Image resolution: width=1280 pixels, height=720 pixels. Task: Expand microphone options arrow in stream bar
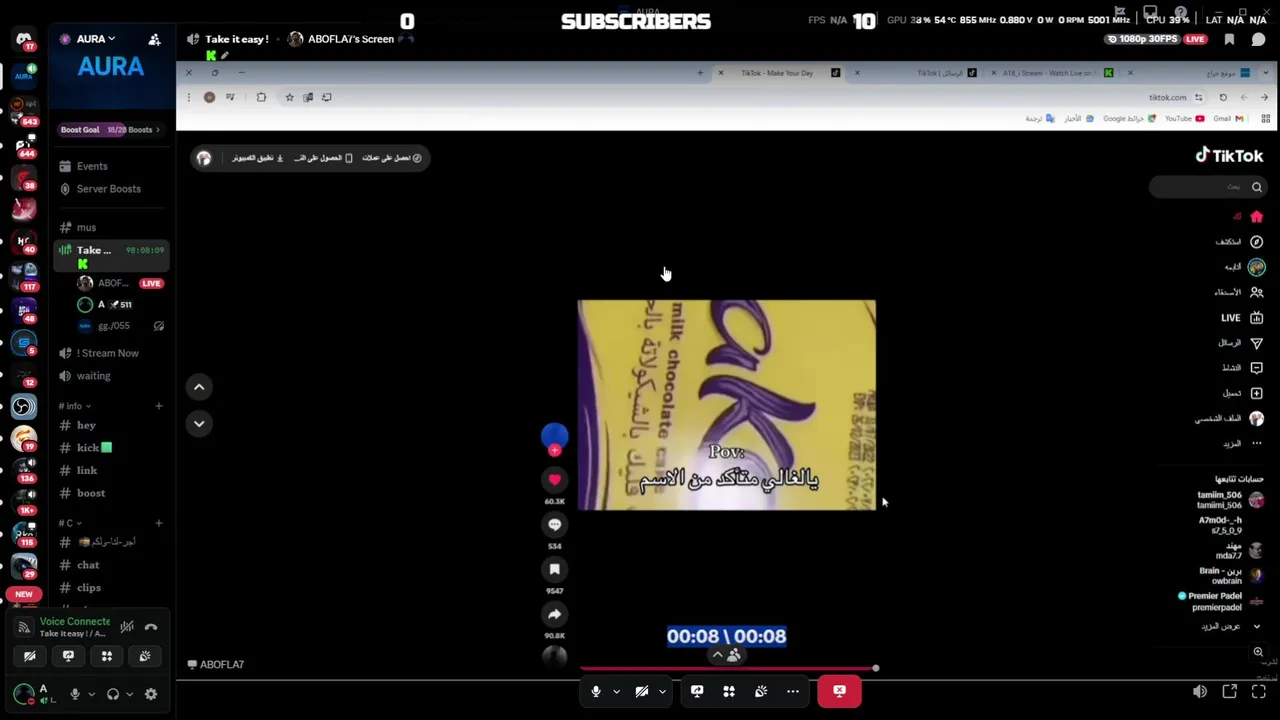click(616, 691)
